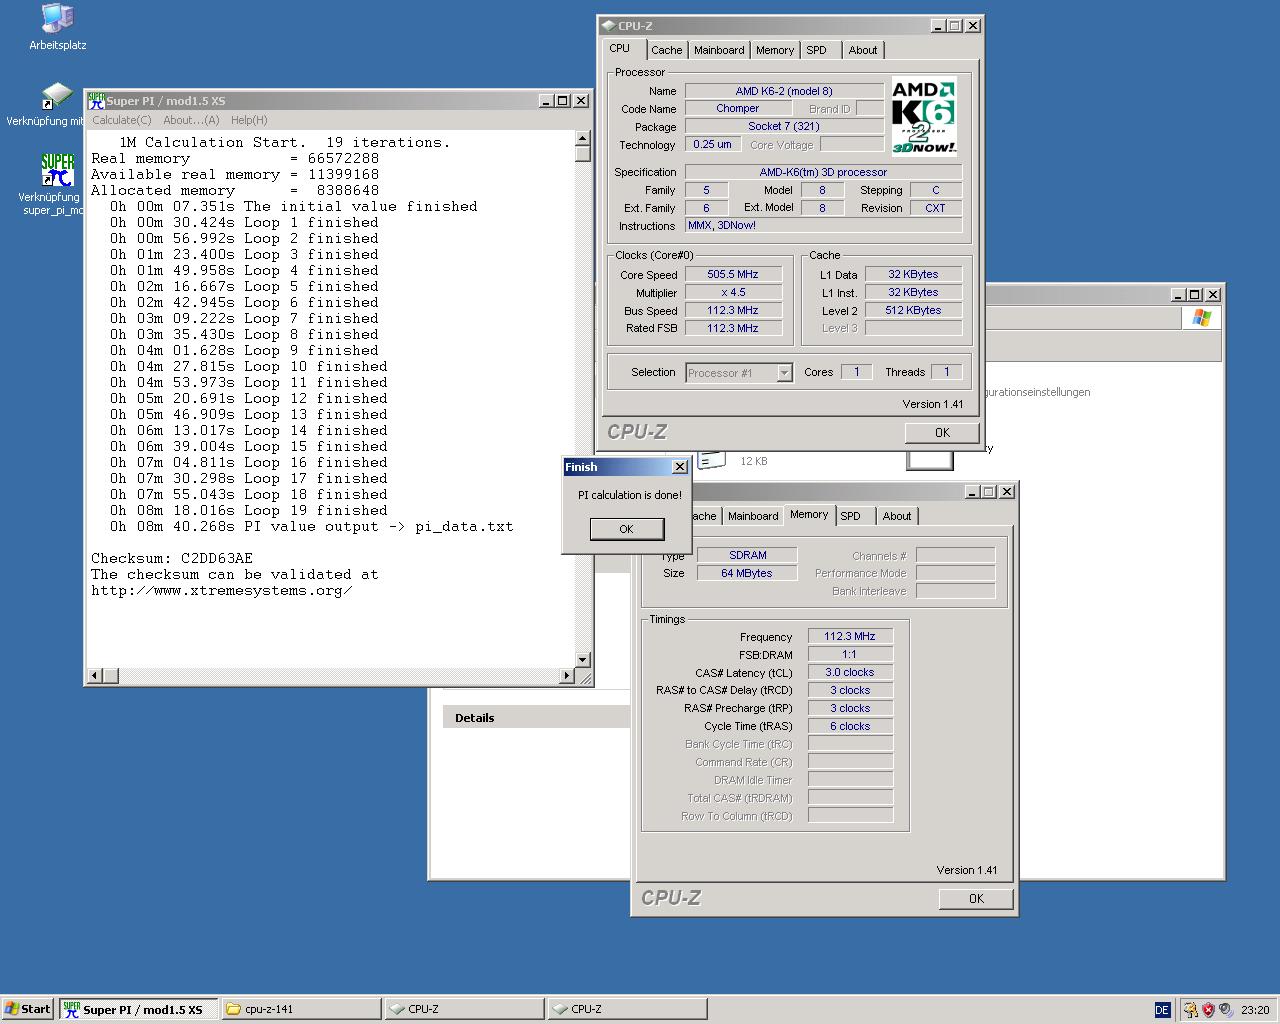Select Cache tab in upper CPU-Z

[667, 50]
